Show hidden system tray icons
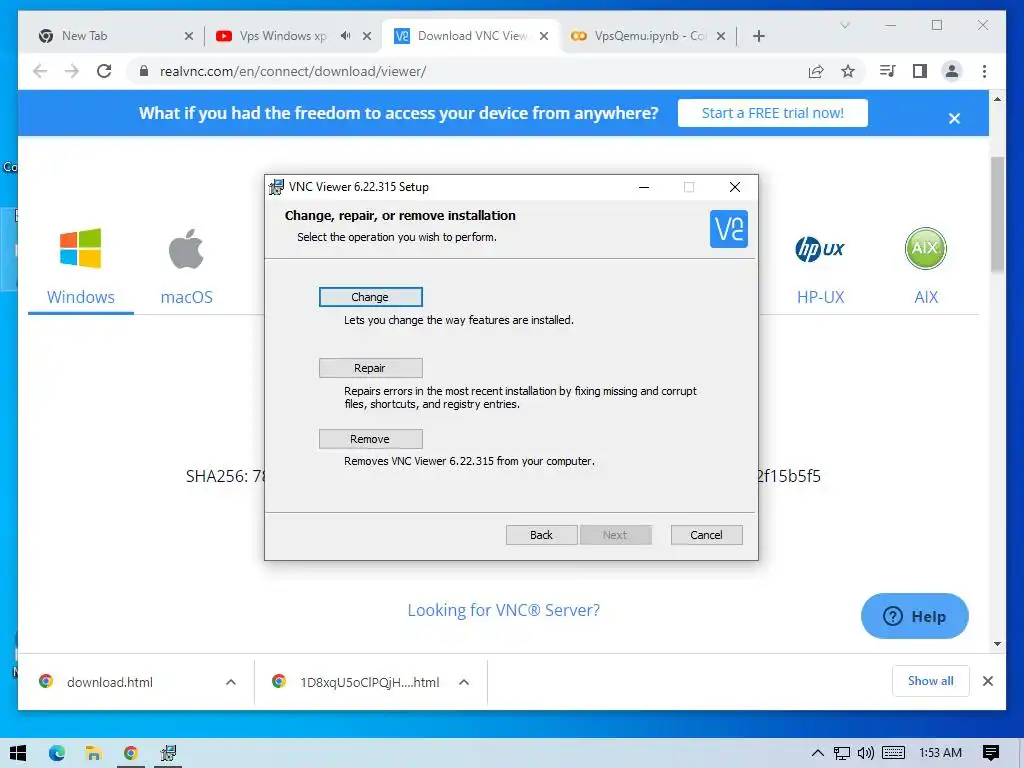The height and width of the screenshot is (768, 1024). (x=817, y=753)
